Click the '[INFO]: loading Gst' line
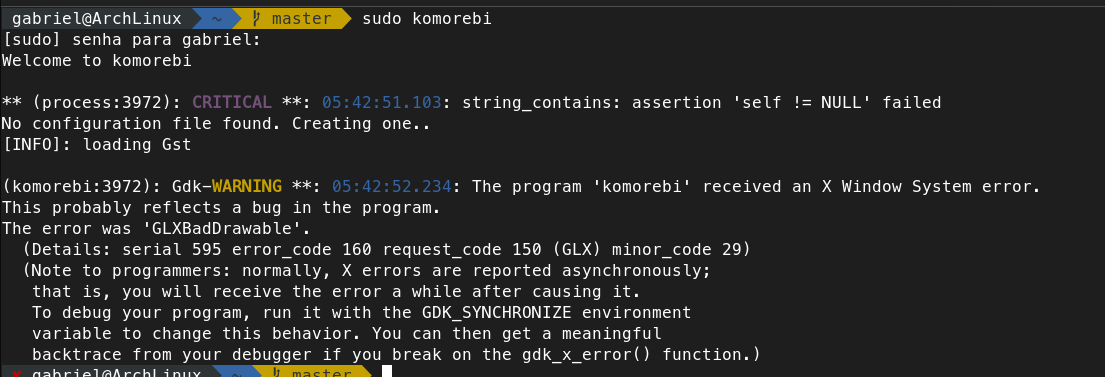The image size is (1105, 377). pos(97,145)
